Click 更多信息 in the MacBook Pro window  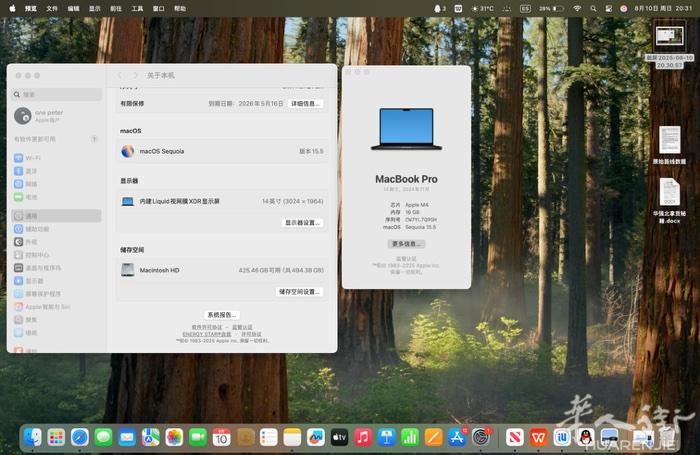point(406,244)
